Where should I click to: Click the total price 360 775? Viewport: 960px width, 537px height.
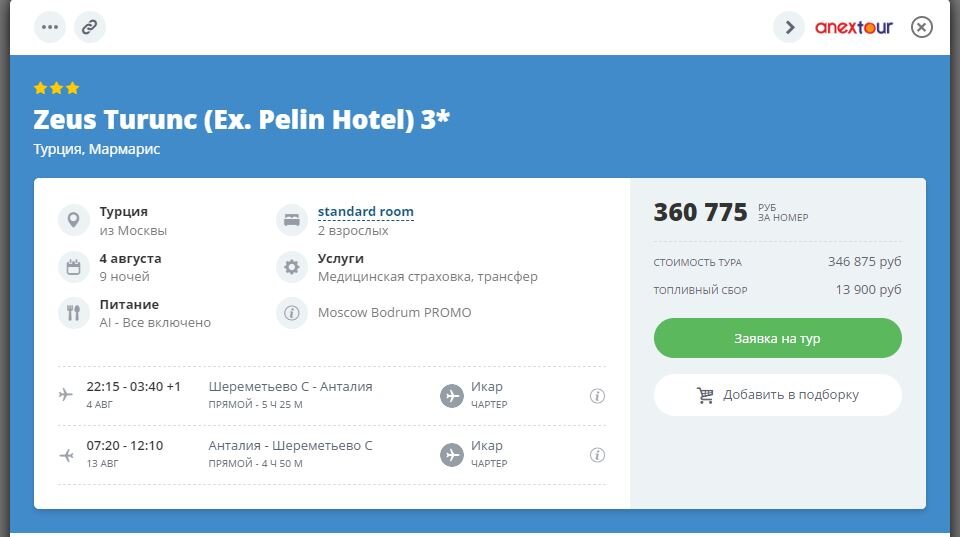click(x=700, y=212)
